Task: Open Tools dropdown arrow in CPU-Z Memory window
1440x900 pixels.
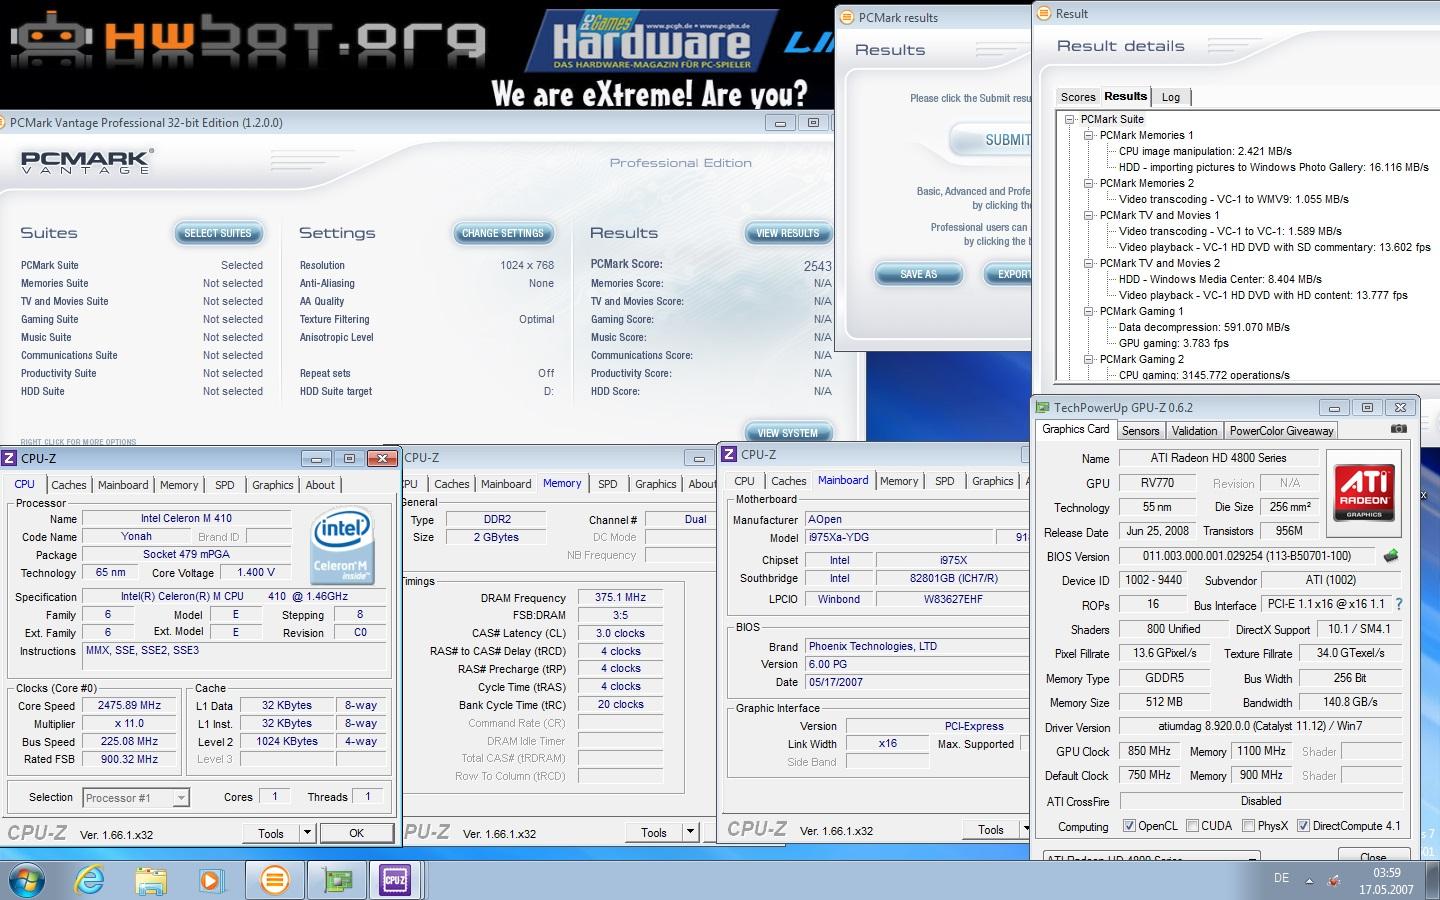Action: (x=689, y=832)
